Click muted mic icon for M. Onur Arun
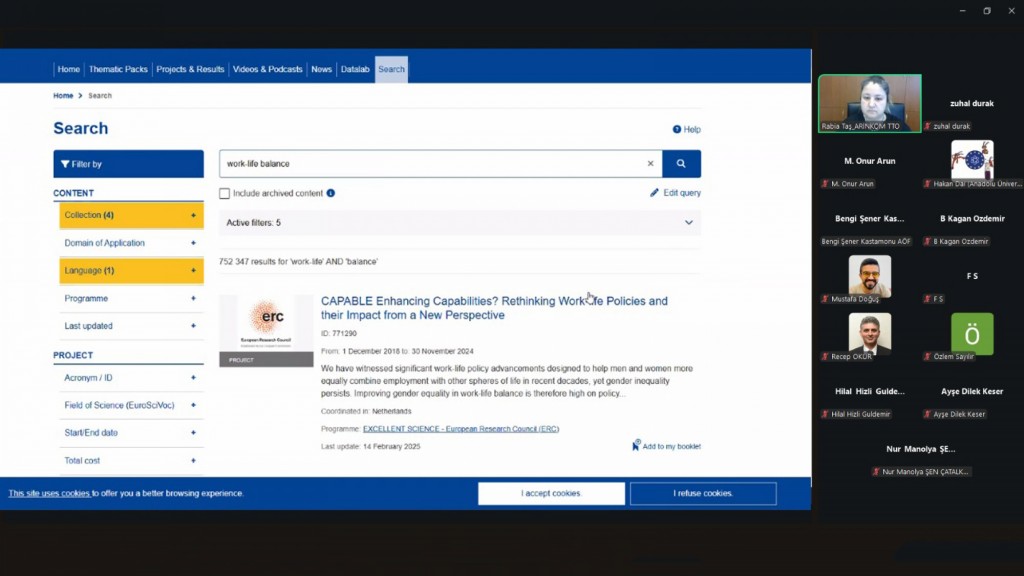Screen dimensions: 1024x576 point(825,184)
